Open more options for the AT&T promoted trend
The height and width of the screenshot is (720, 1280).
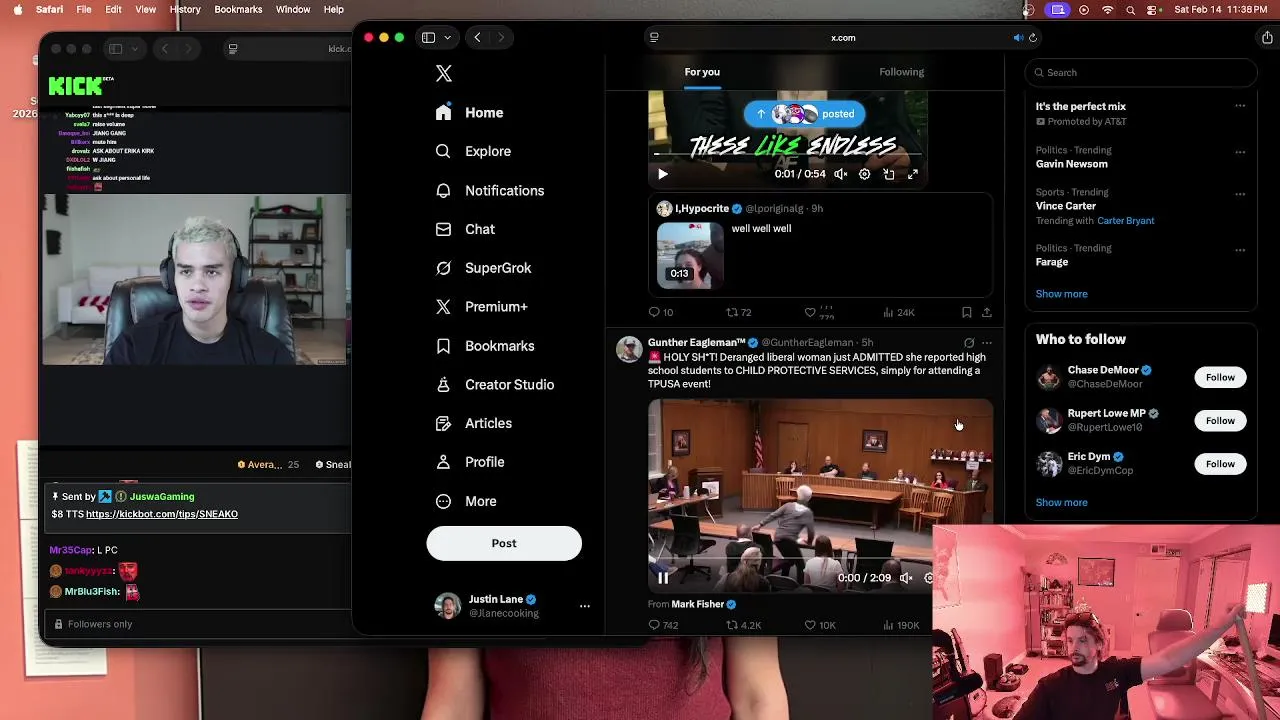click(1240, 106)
